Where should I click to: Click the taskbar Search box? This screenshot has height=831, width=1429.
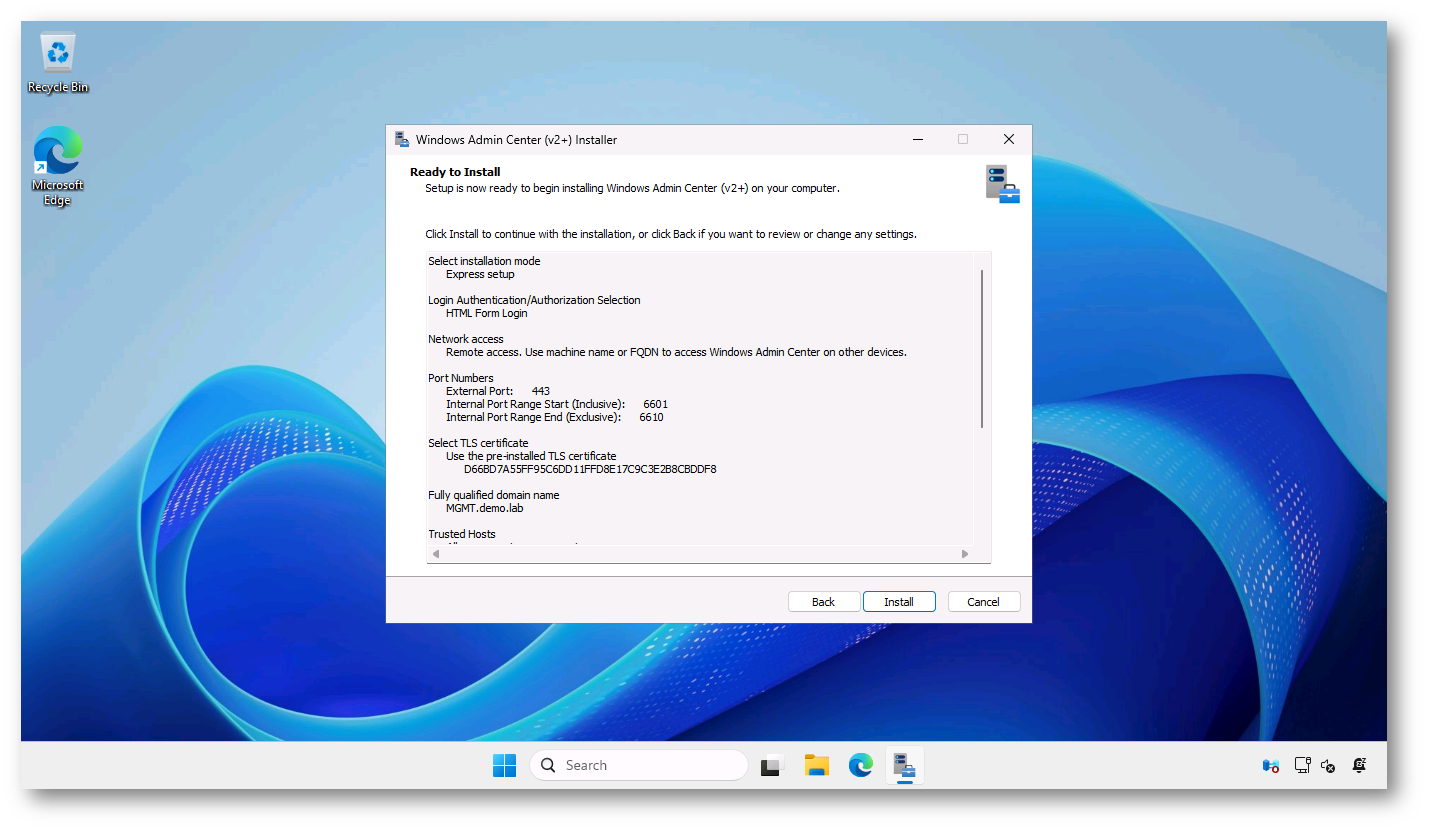639,766
